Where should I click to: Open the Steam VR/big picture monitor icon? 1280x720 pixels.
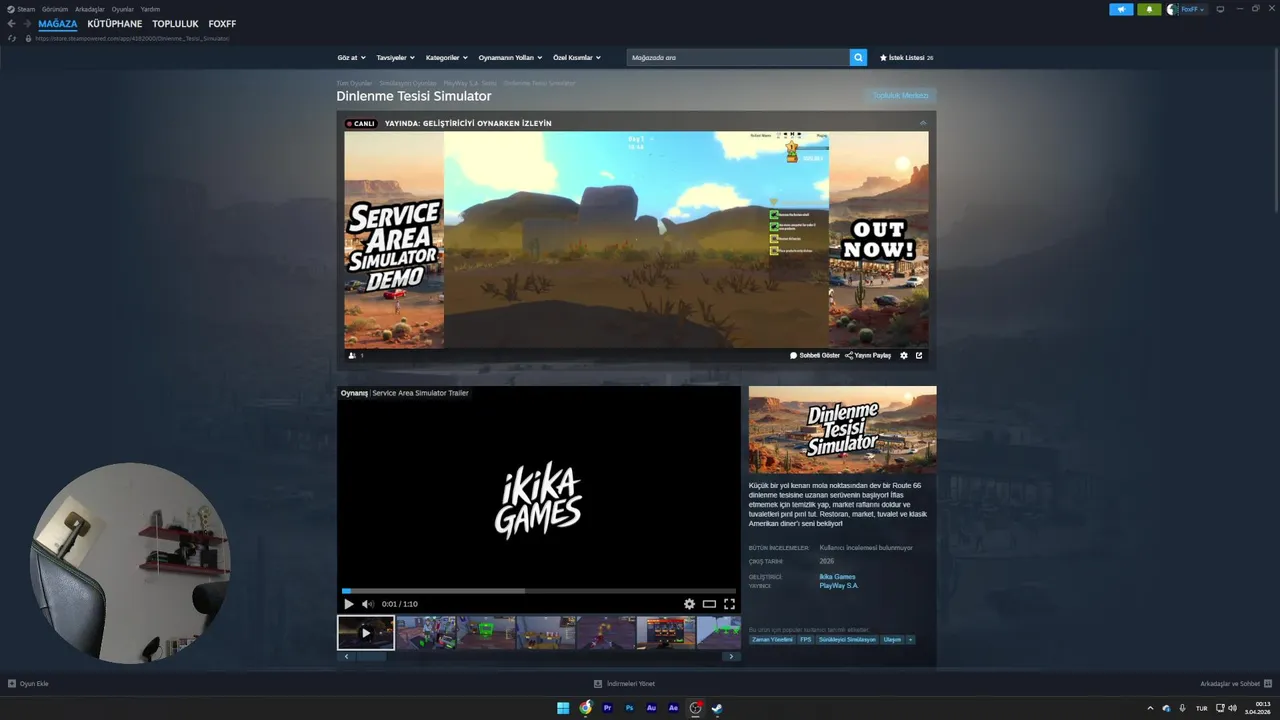click(1220, 9)
